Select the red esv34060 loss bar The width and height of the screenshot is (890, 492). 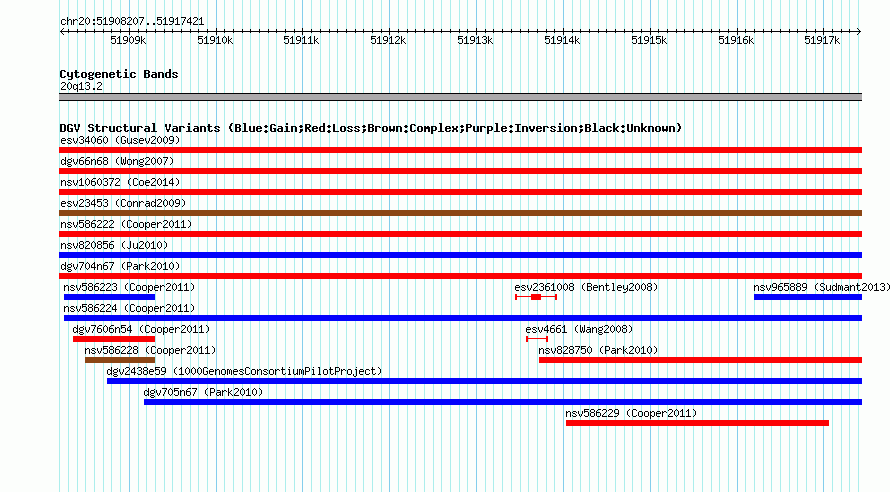coord(460,150)
